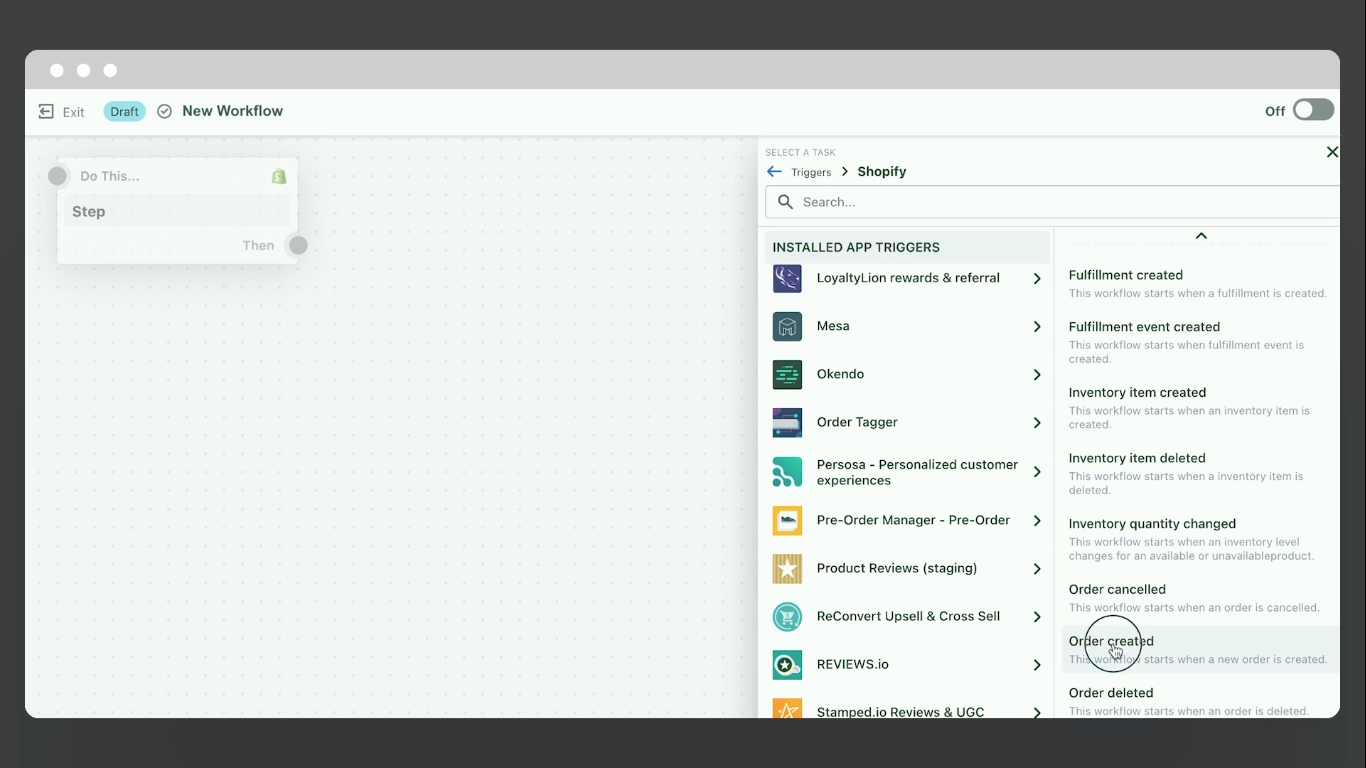Click the Draft status badge
1366x768 pixels.
click(x=124, y=111)
